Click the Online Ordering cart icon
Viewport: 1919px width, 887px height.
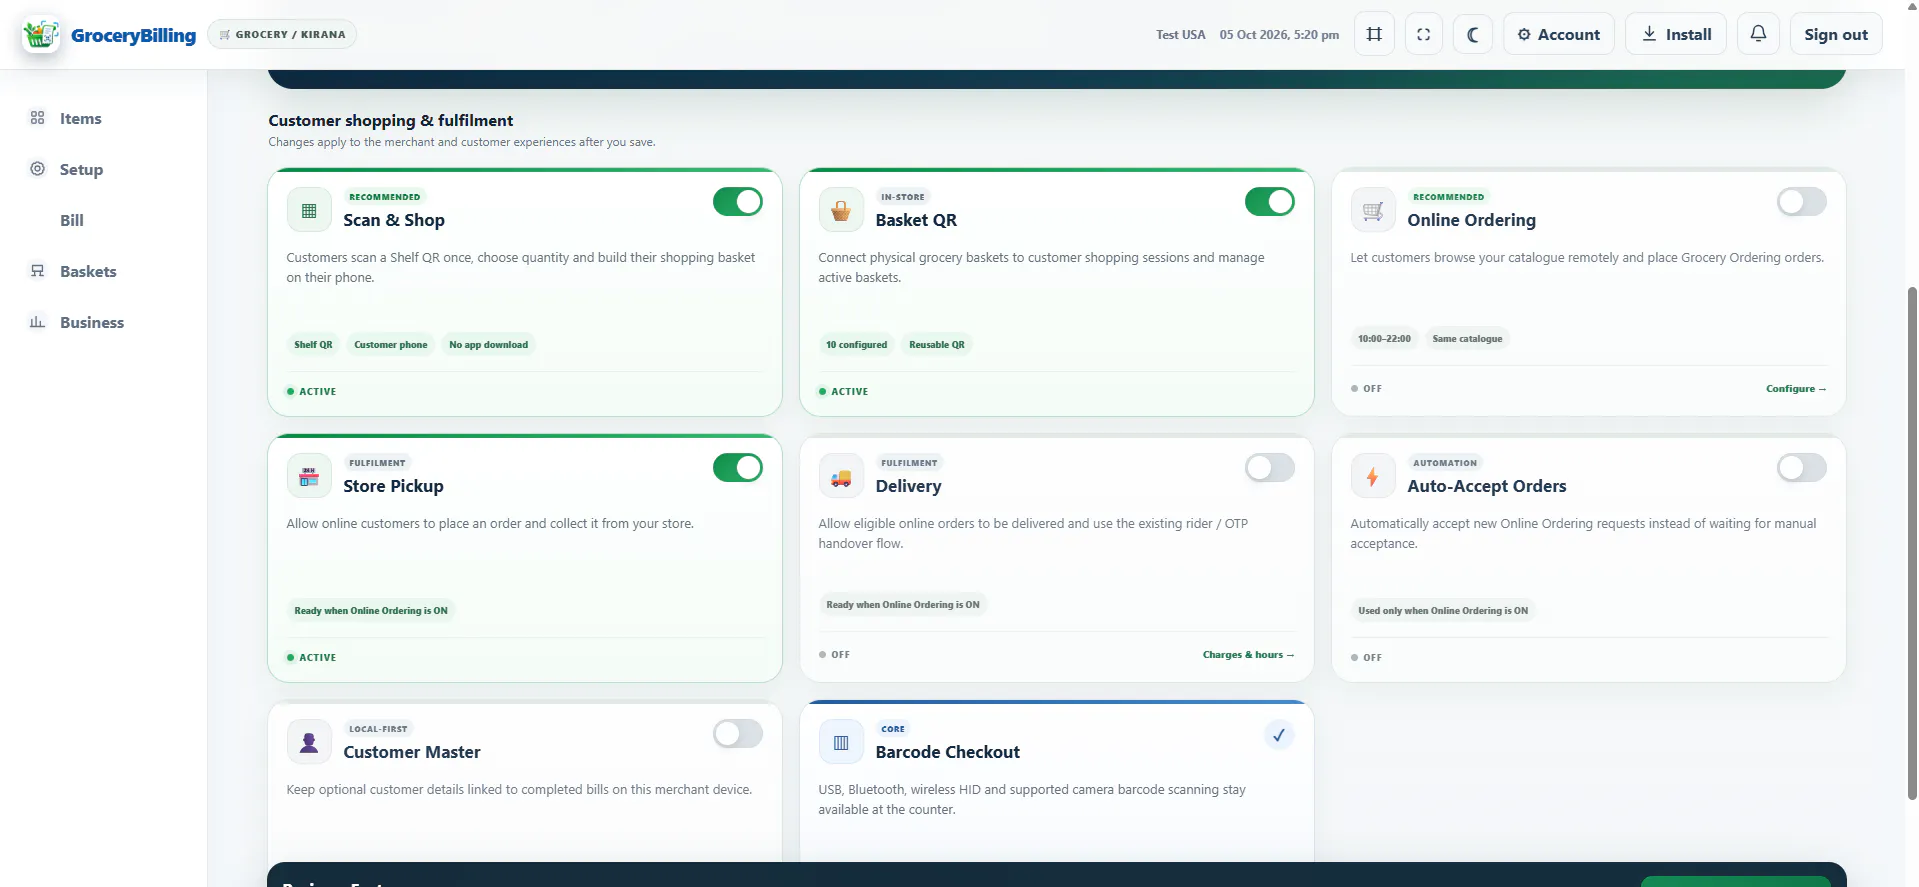1373,210
